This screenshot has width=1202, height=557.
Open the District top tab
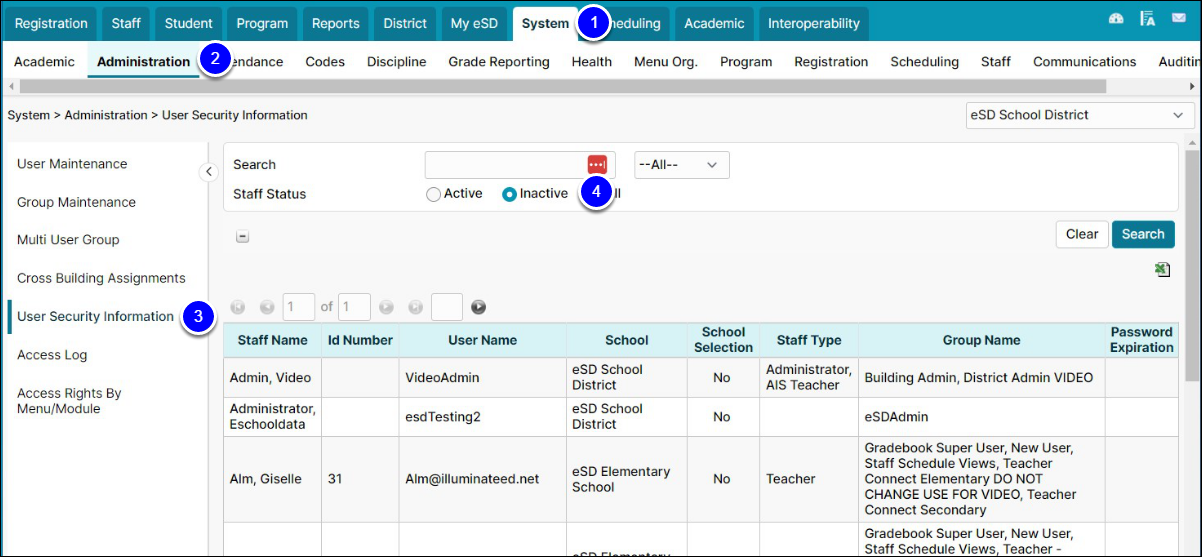tap(405, 23)
